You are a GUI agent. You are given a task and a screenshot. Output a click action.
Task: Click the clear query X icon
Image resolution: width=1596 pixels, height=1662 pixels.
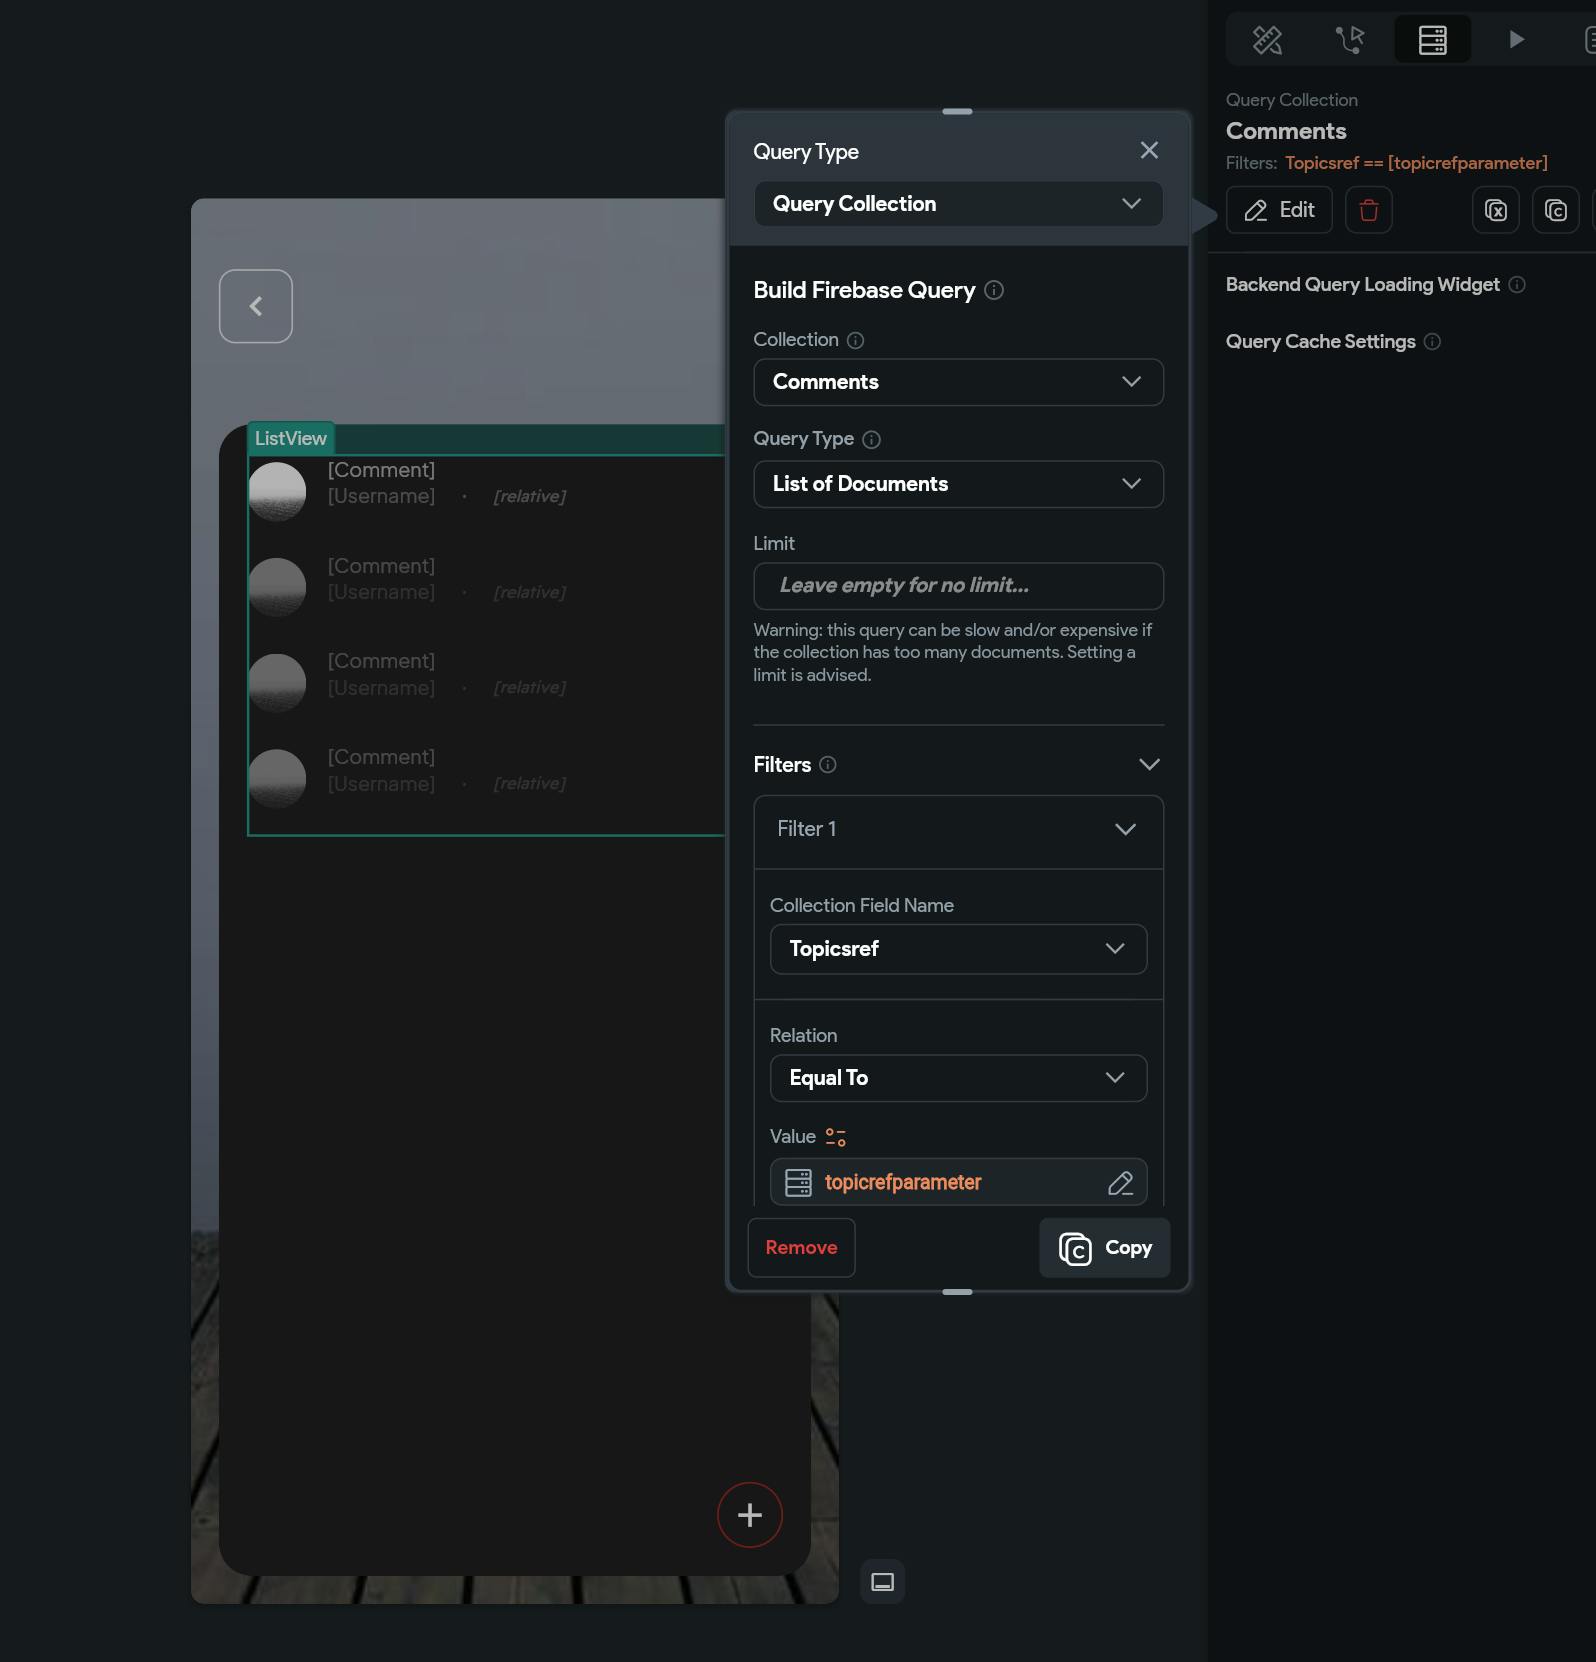click(1495, 210)
